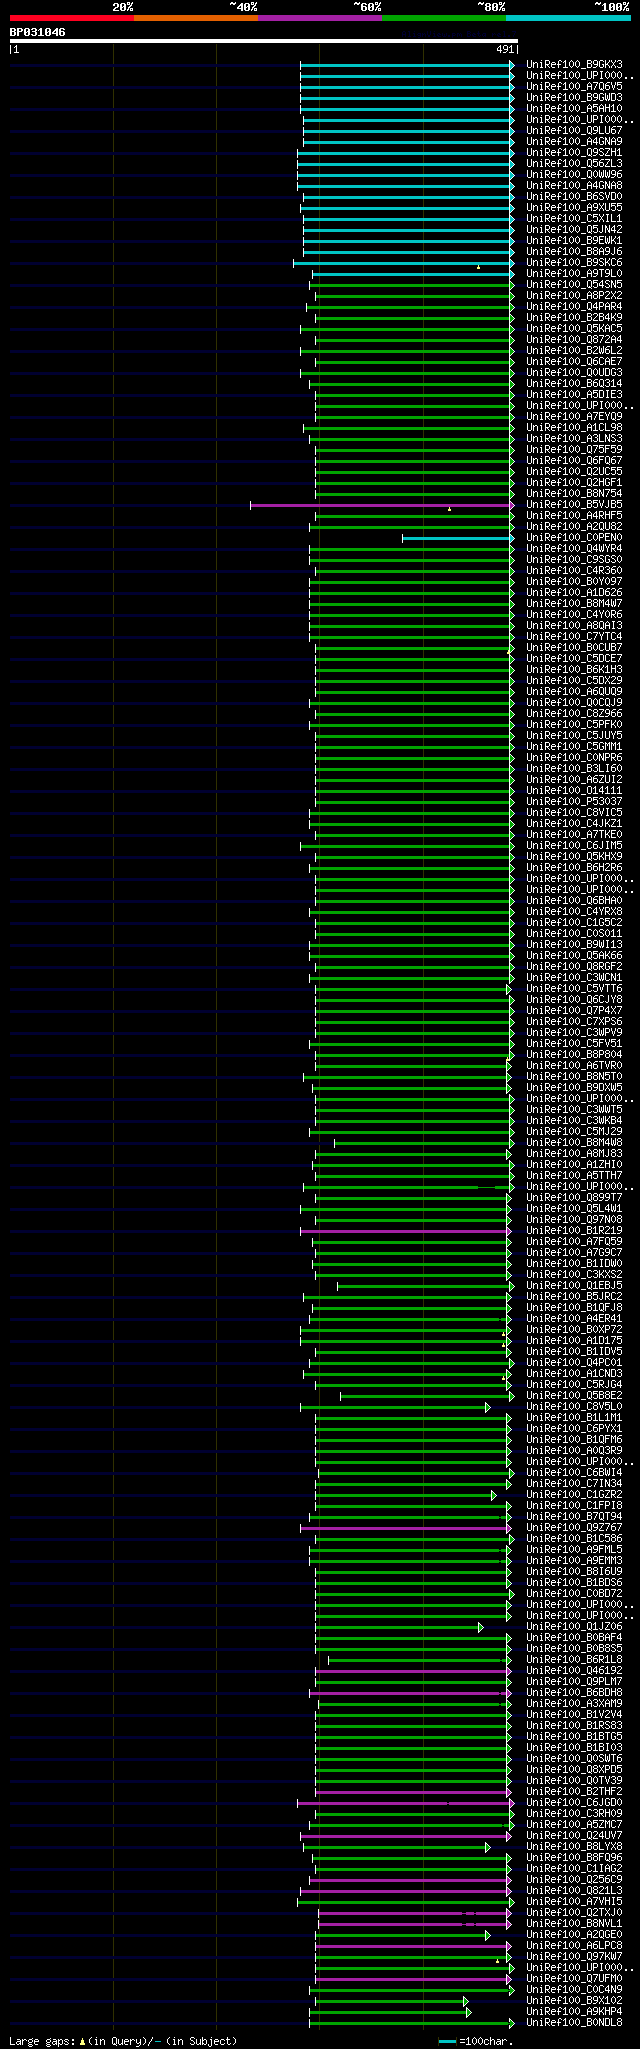Screen dimensions: 640x2049
Task: Select the UniRef100_A9T9L0 label
Action: (574, 274)
